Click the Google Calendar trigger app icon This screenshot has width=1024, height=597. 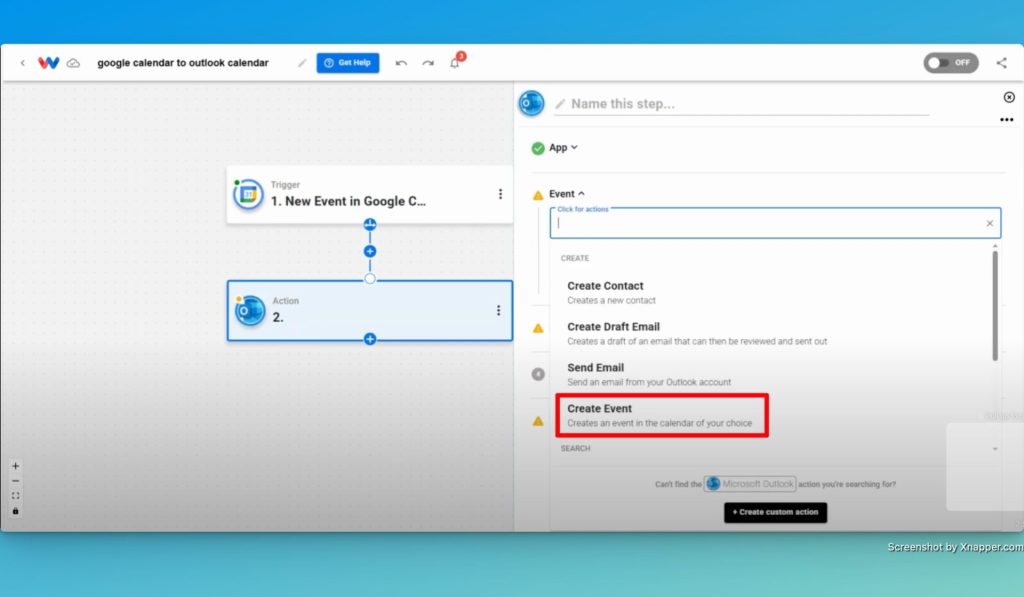point(248,194)
